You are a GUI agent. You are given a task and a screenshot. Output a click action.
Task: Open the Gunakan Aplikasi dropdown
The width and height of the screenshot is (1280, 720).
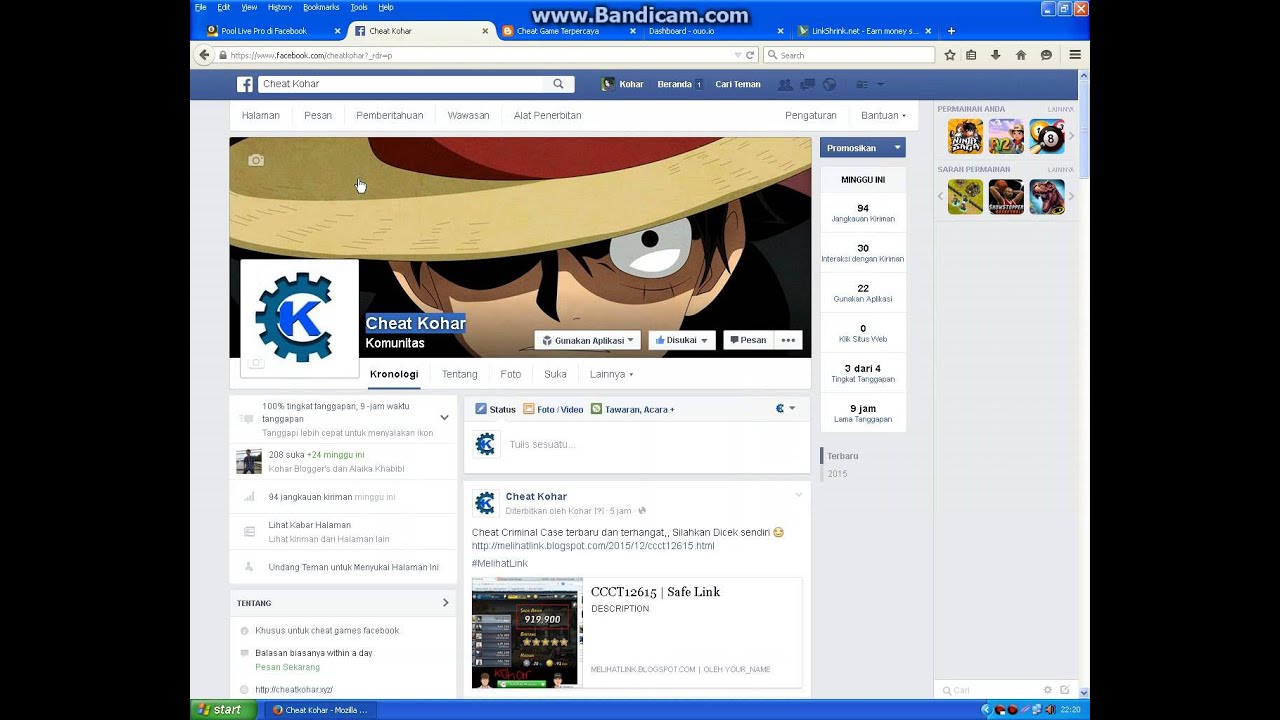(x=587, y=340)
